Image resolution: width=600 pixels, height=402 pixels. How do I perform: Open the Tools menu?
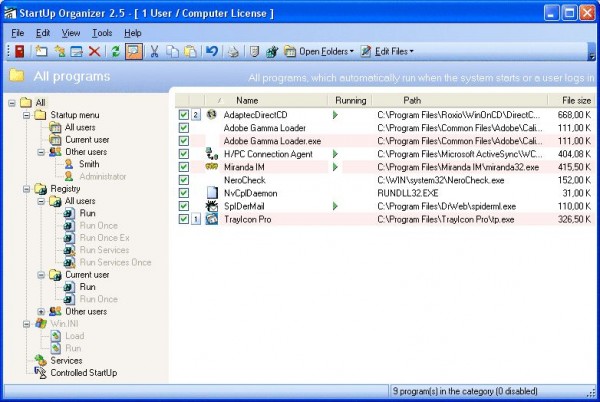click(102, 33)
